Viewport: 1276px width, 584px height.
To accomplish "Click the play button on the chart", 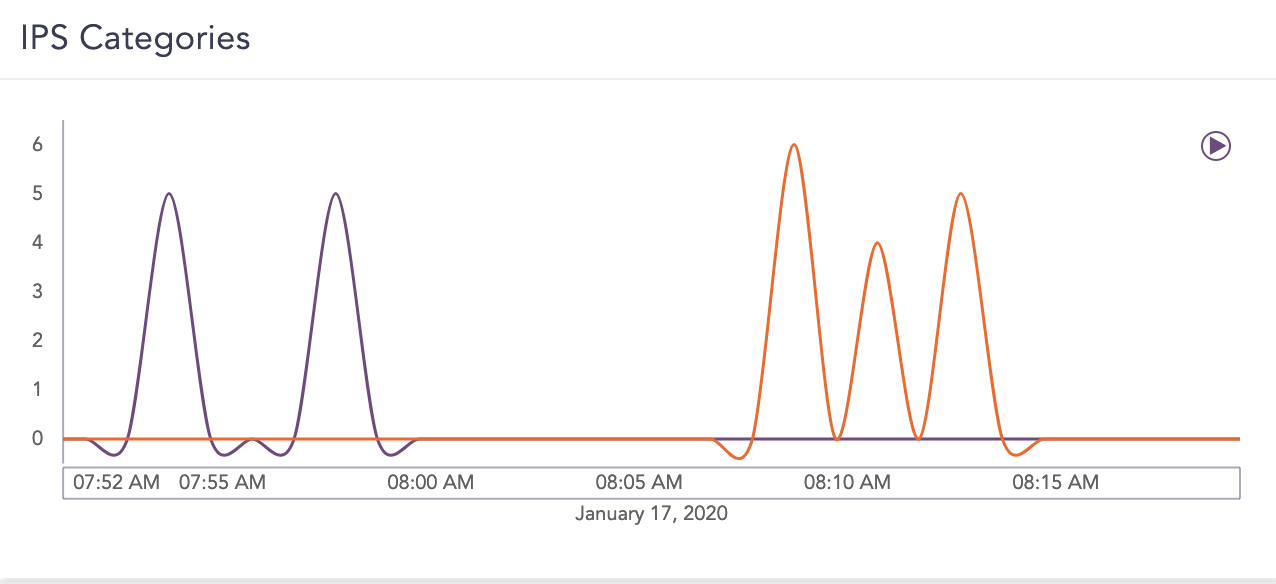I will pyautogui.click(x=1215, y=146).
